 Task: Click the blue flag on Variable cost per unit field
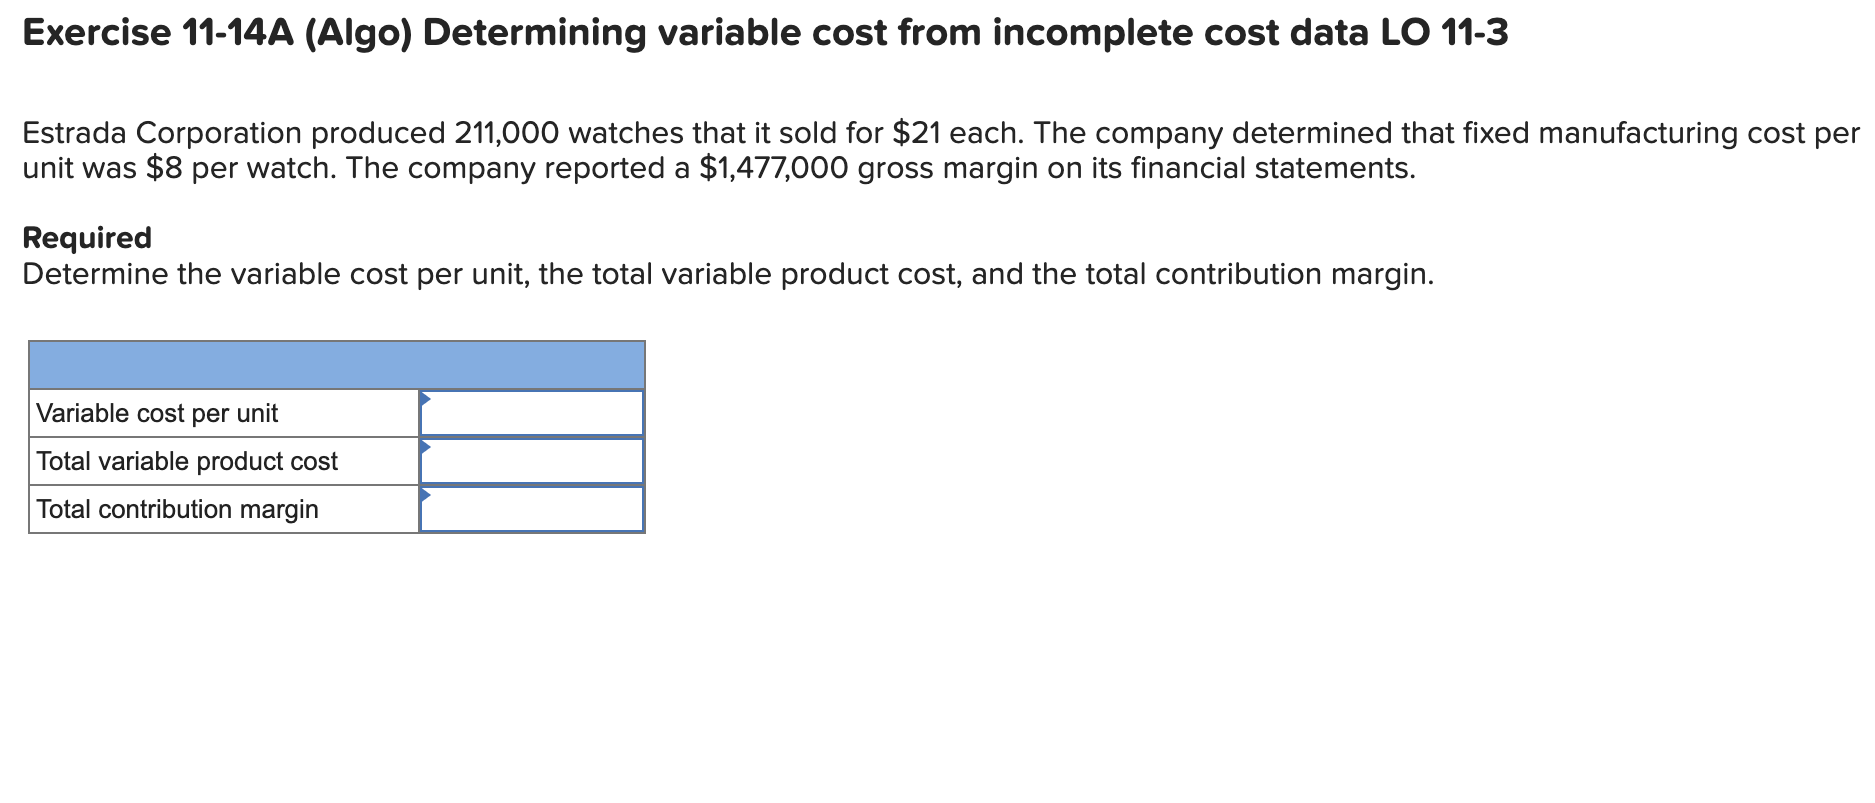click(425, 397)
